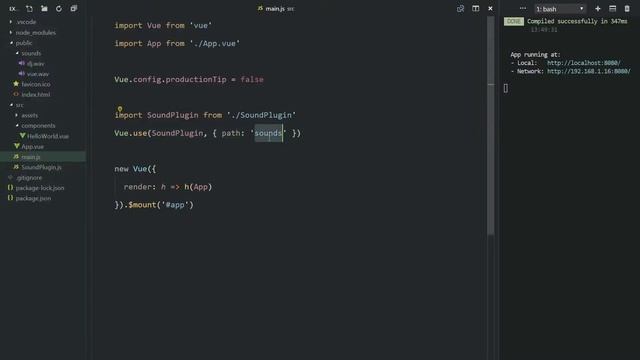
Task: Collapse the public folder
Action: click(x=24, y=43)
